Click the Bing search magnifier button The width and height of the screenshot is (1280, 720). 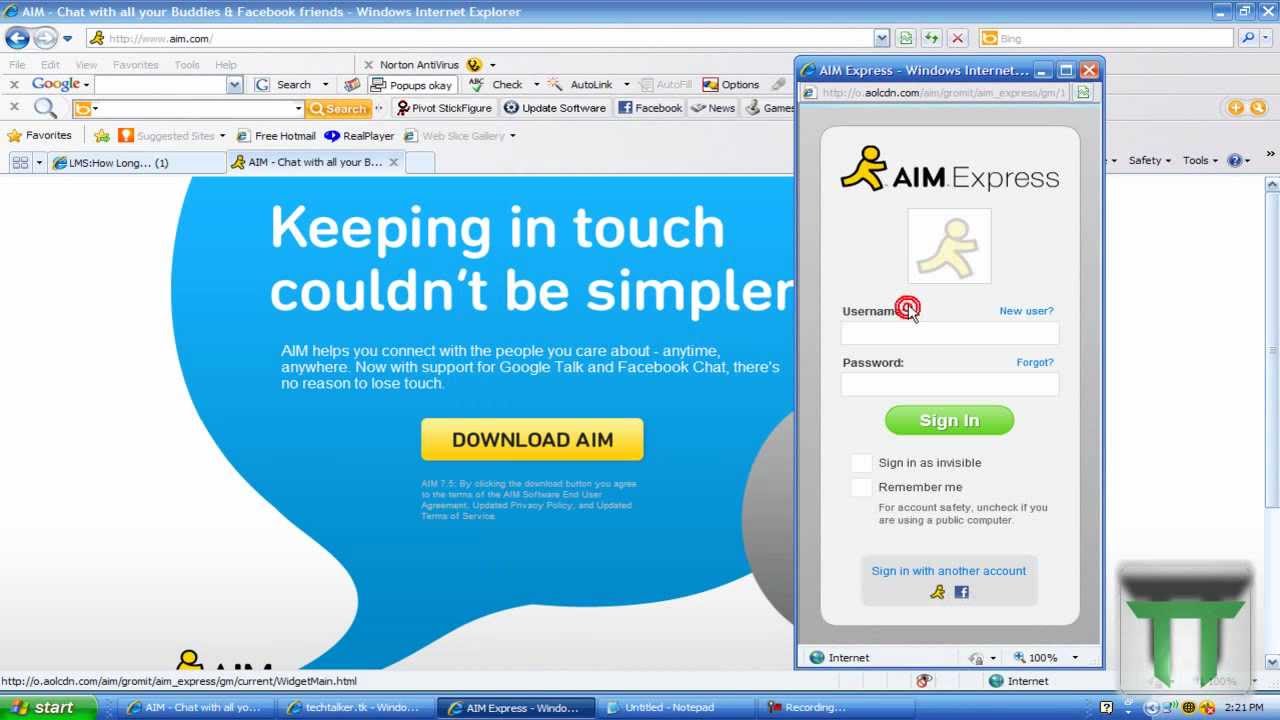[1247, 38]
